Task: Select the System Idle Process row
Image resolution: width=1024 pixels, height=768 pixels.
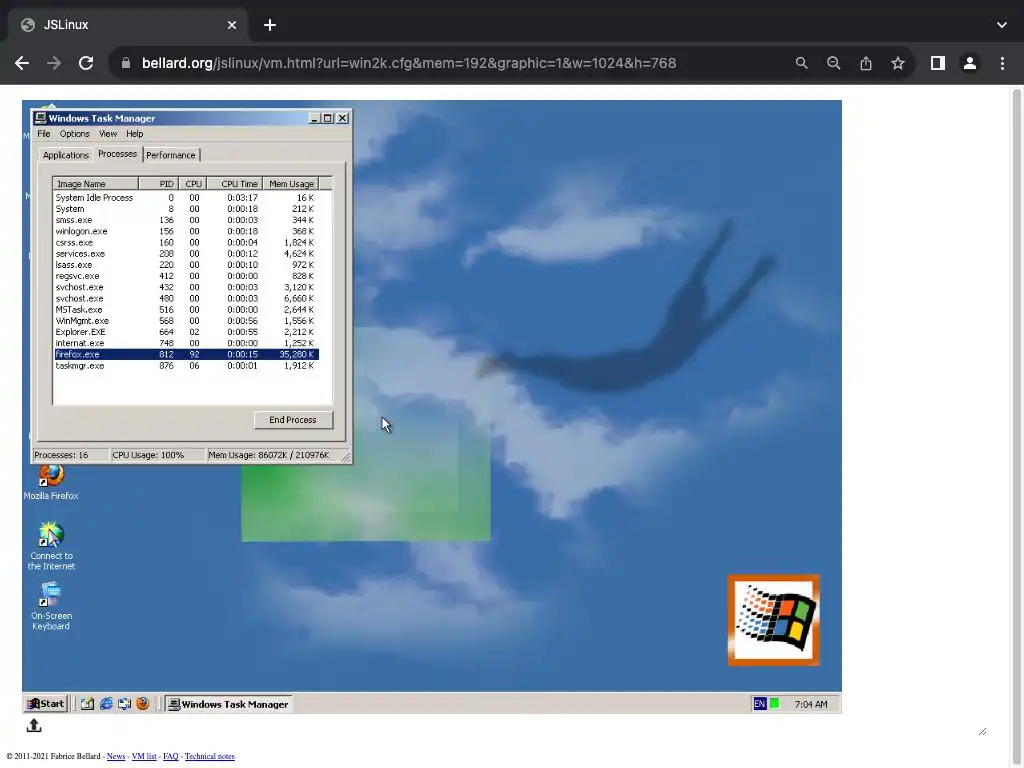Action: pos(186,198)
